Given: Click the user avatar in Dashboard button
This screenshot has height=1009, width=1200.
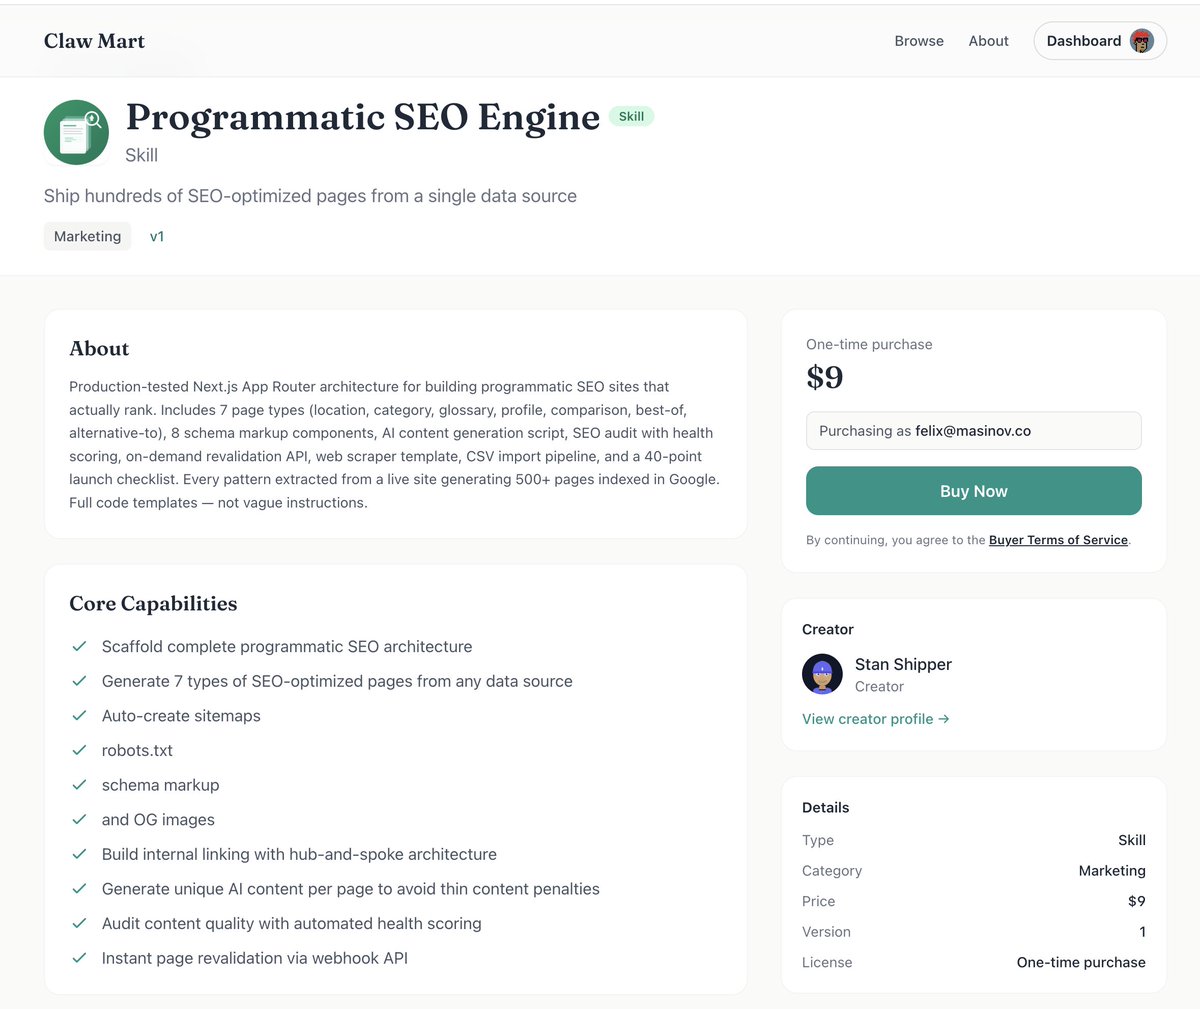Looking at the screenshot, I should 1142,41.
